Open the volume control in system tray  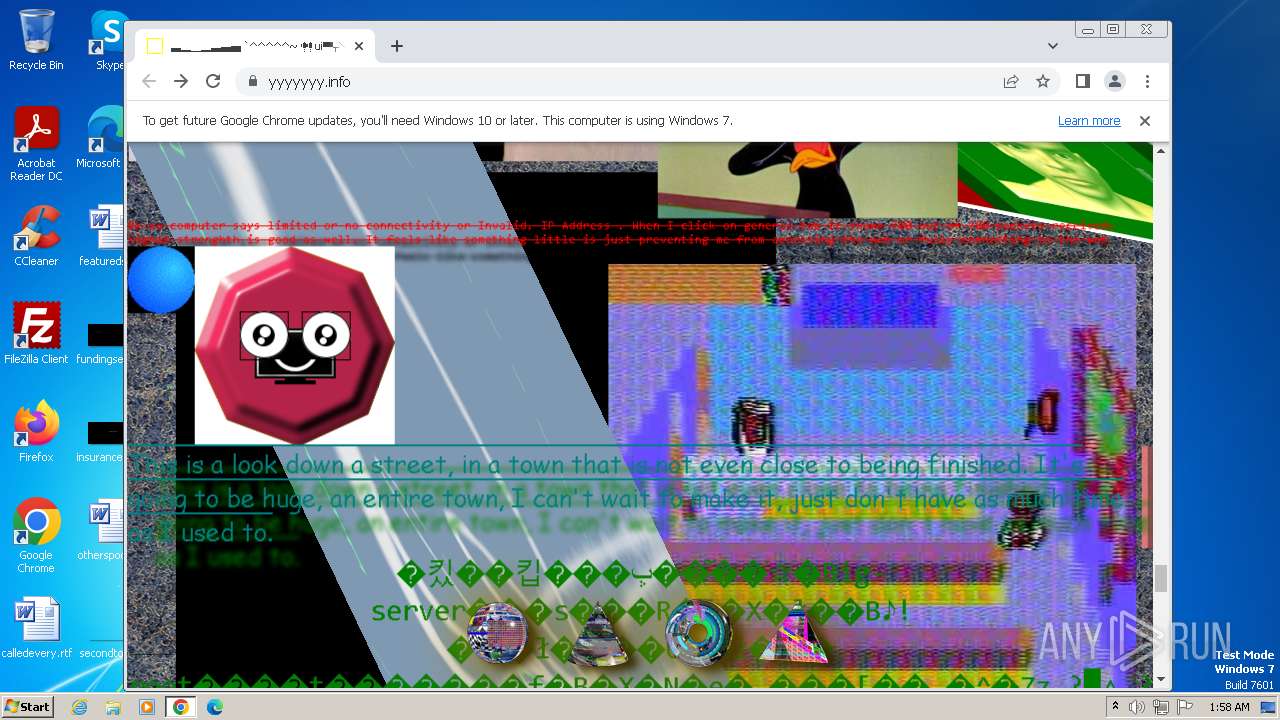click(x=1137, y=707)
